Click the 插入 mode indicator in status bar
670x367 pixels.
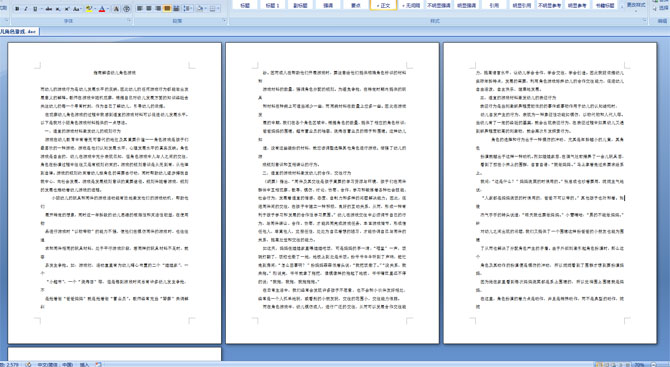tap(84, 364)
